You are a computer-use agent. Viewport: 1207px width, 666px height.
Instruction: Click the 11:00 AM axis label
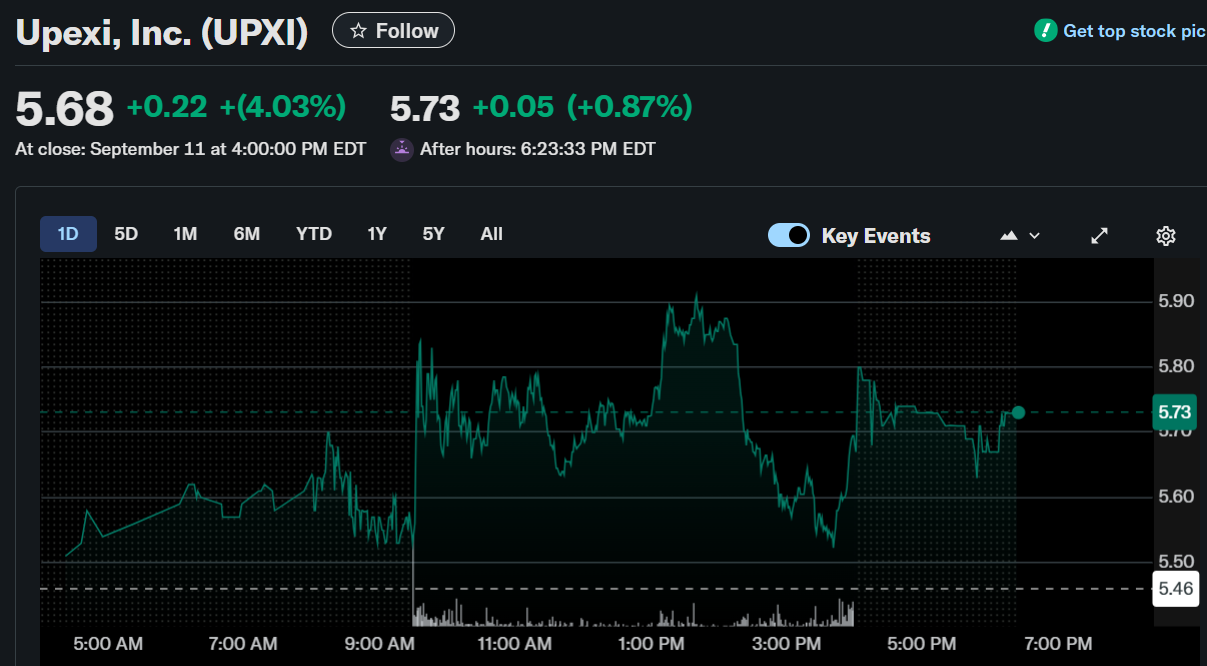tap(512, 644)
